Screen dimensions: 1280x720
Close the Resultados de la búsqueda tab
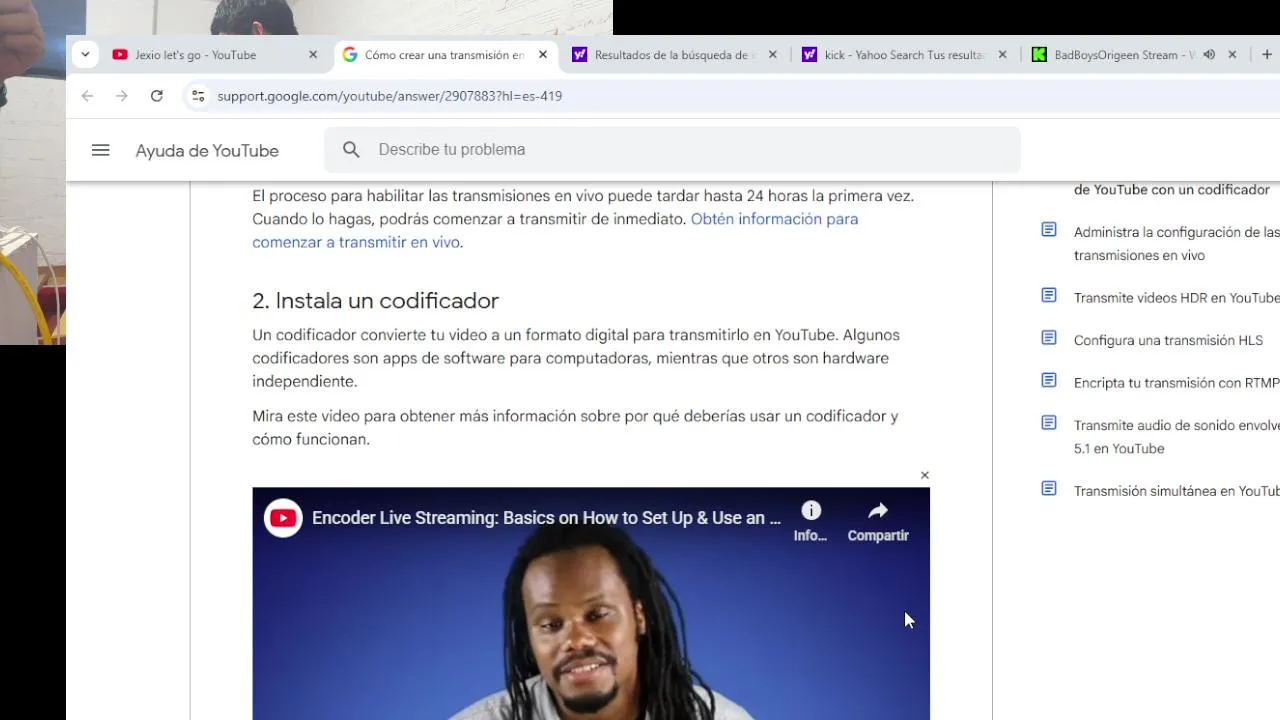[772, 55]
